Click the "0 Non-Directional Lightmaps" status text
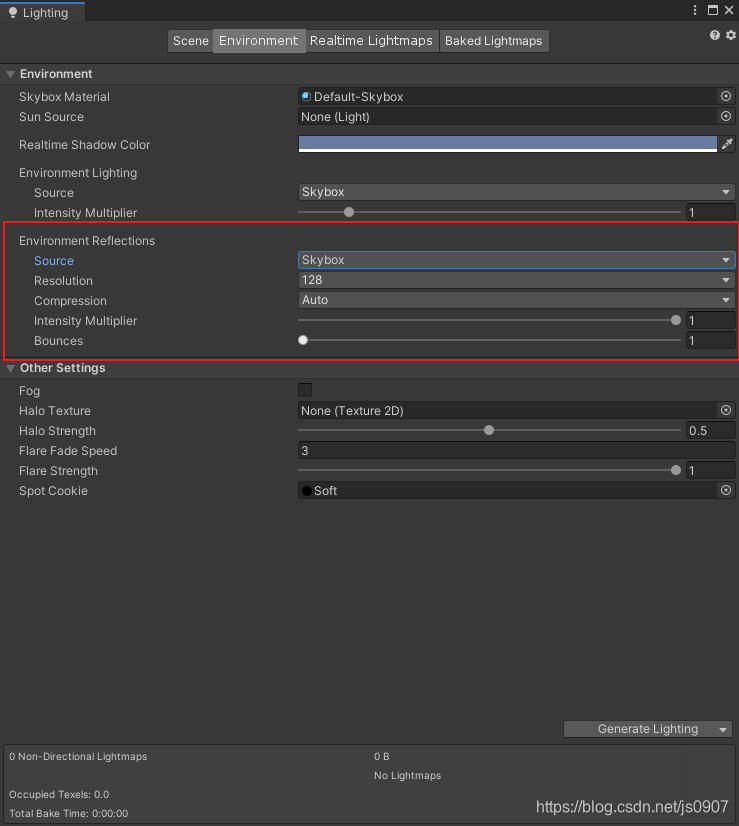The image size is (739, 826). pos(78,756)
